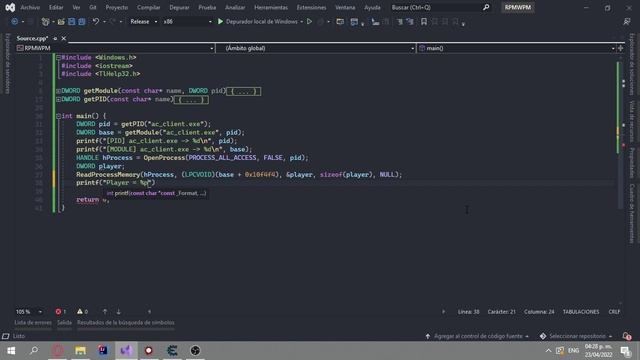The width and height of the screenshot is (640, 360).
Task: Click the Visual Studio taskbar icon
Action: 126,351
